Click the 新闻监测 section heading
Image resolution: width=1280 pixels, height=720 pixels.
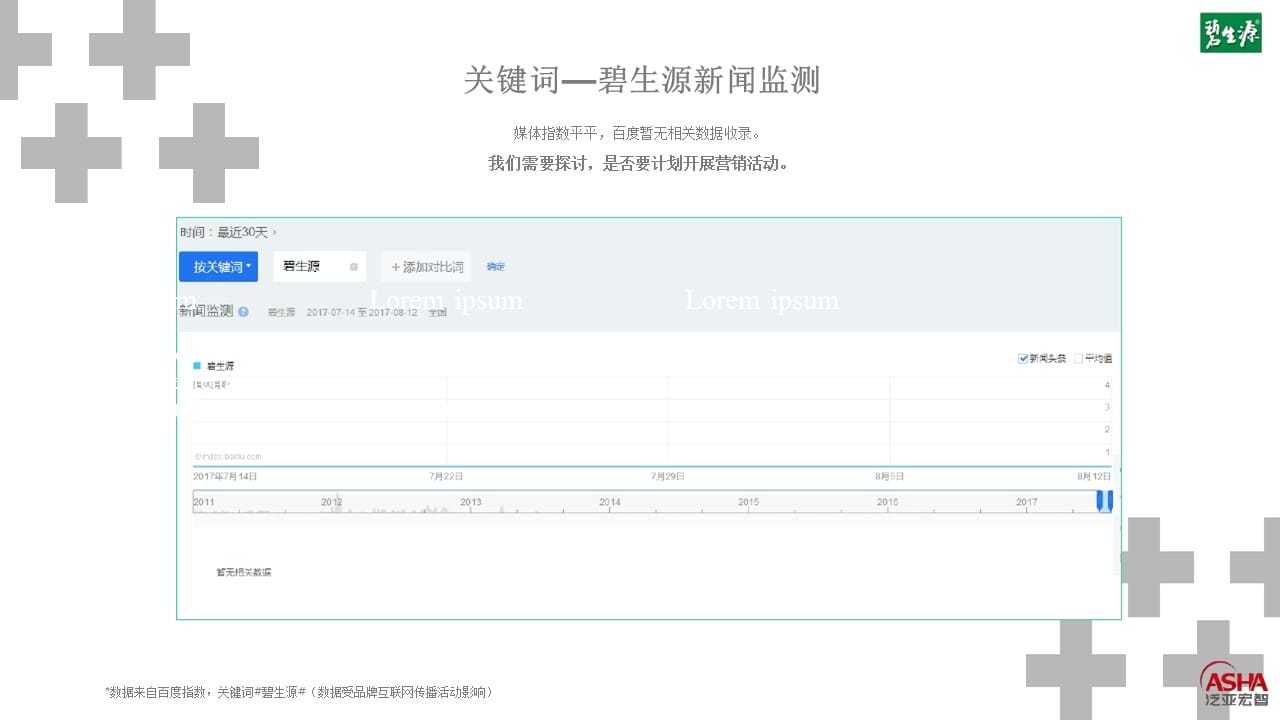pyautogui.click(x=206, y=312)
